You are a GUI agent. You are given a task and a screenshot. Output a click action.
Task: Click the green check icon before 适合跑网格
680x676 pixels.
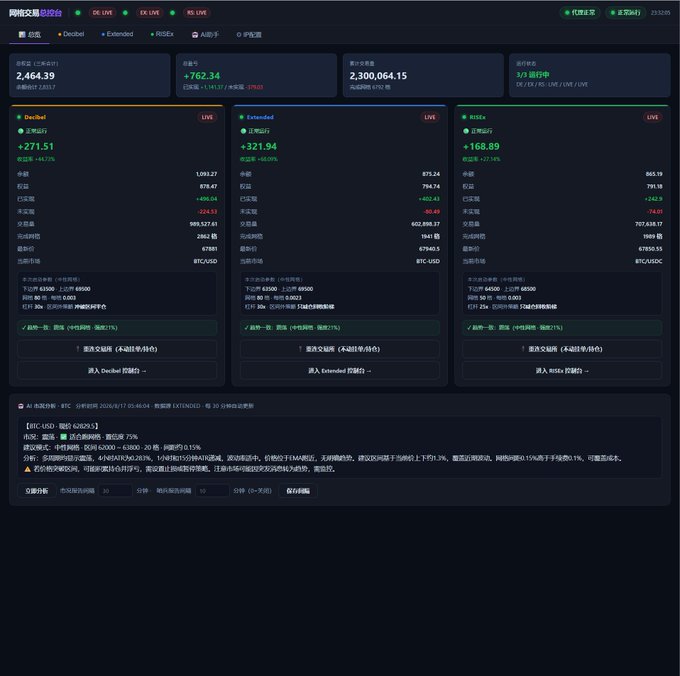pyautogui.click(x=63, y=437)
